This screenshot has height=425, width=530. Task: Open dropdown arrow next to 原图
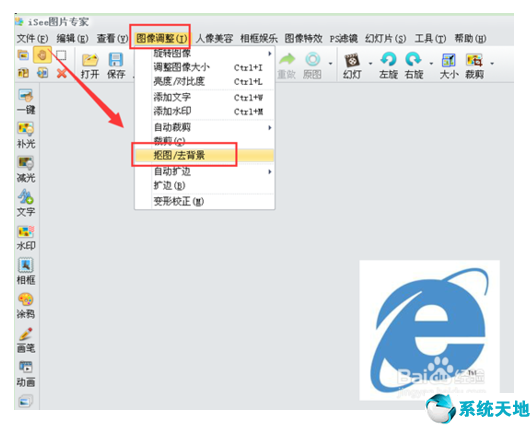[x=330, y=63]
